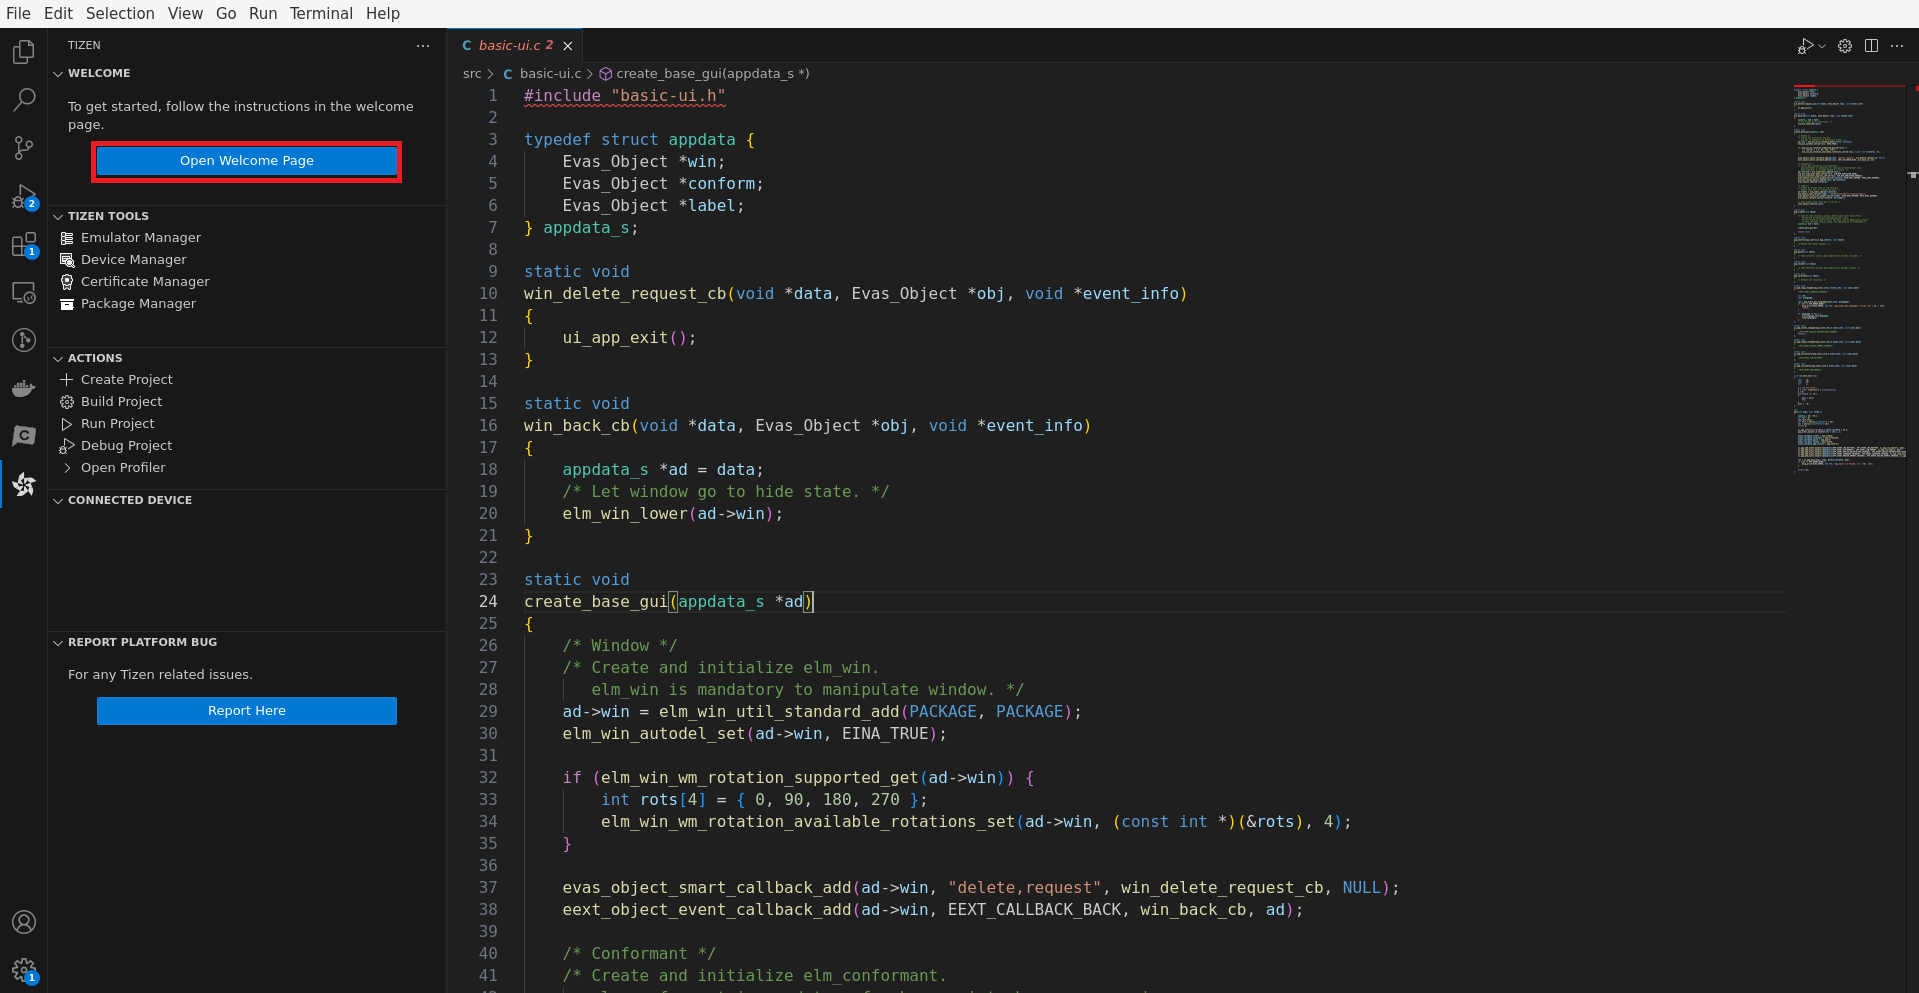
Task: Click the Docker whale icon
Action: pos(24,389)
